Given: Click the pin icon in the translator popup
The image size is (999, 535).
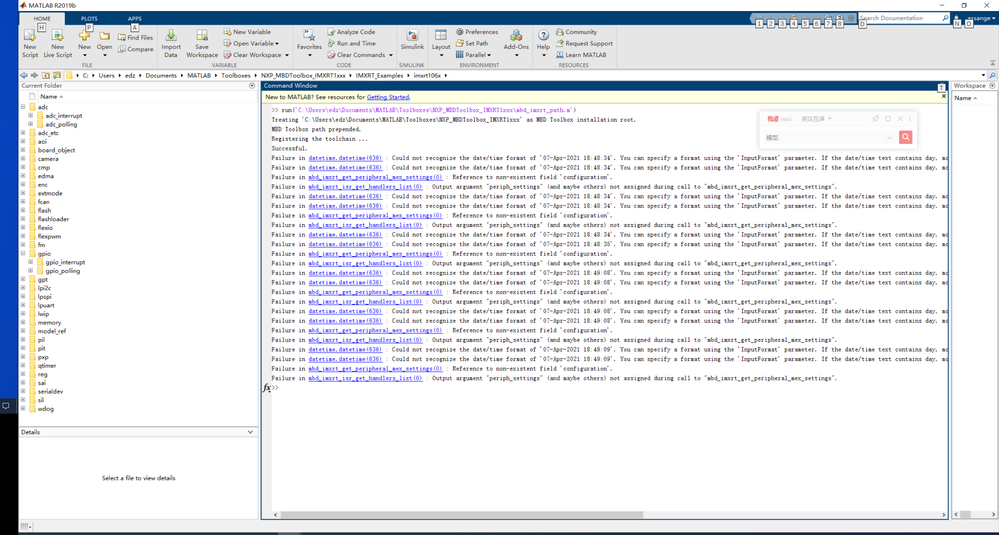Looking at the screenshot, I should pos(875,118).
